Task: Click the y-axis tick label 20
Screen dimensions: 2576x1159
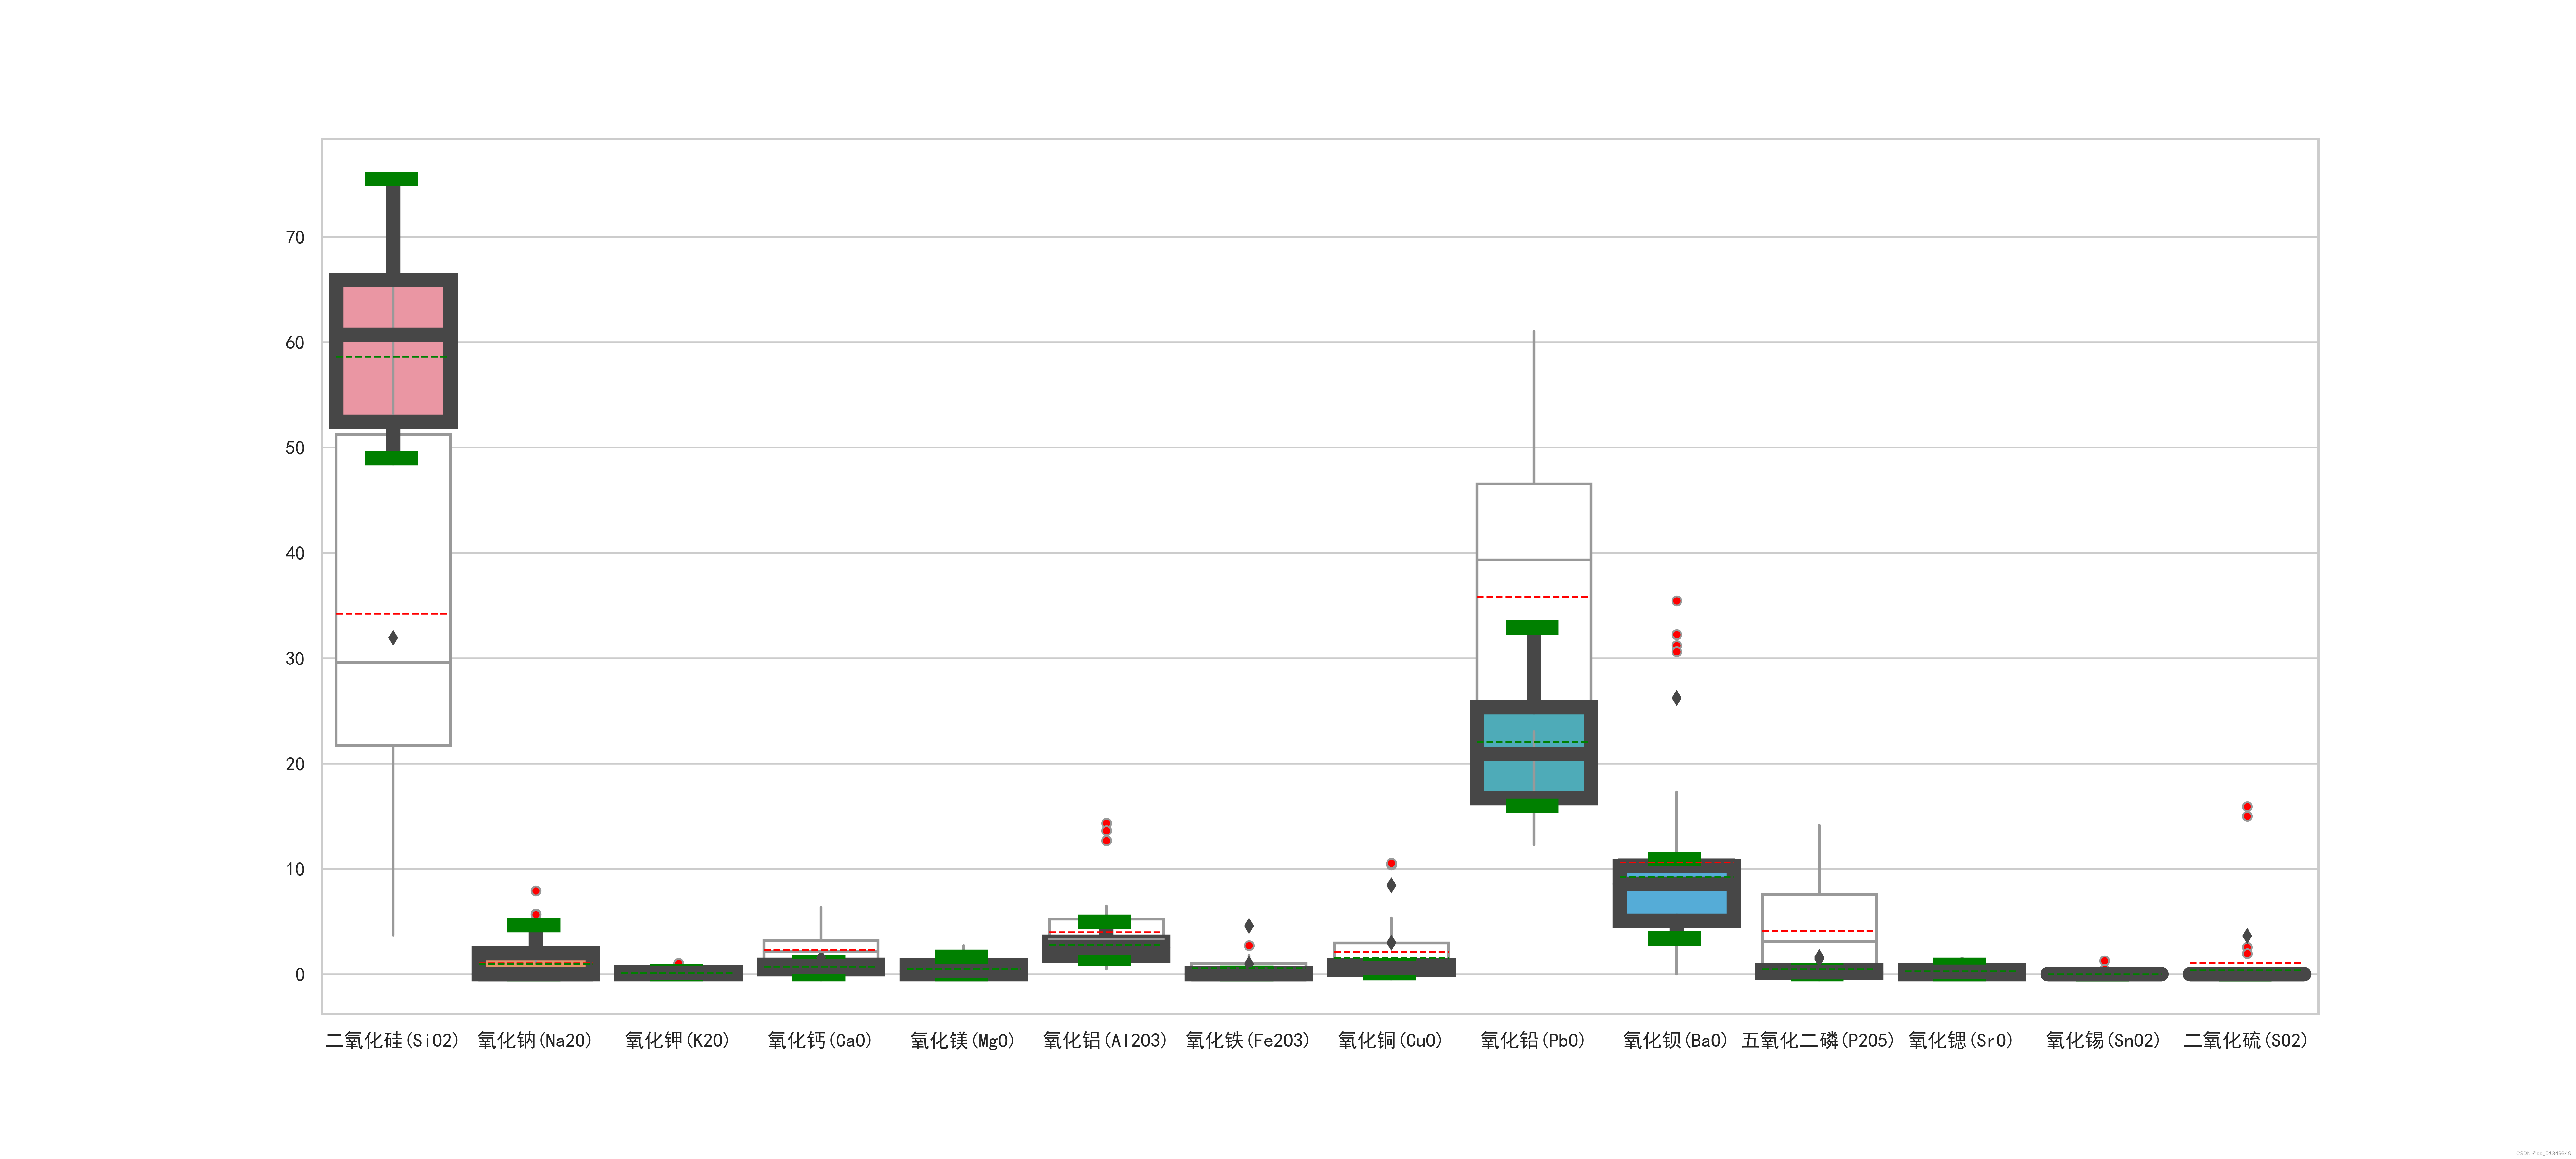Action: click(x=295, y=764)
